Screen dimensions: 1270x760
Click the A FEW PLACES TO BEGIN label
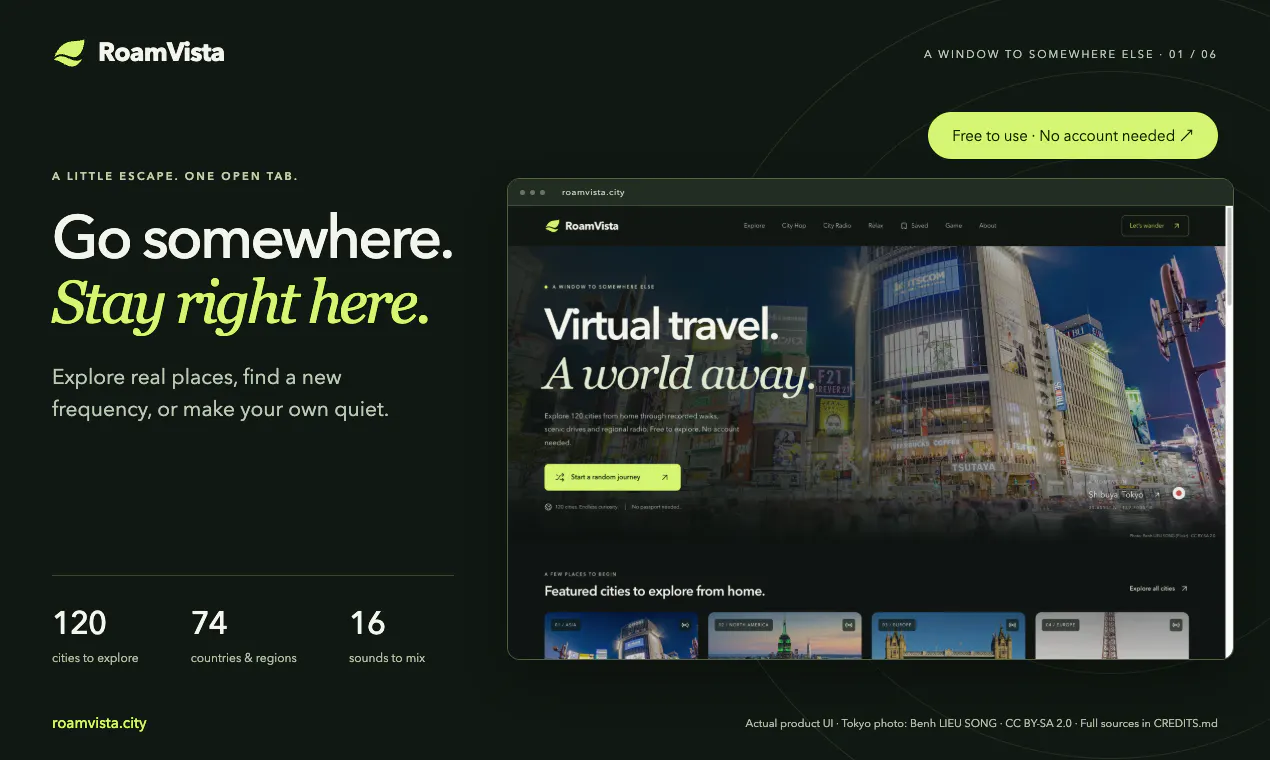tap(581, 575)
